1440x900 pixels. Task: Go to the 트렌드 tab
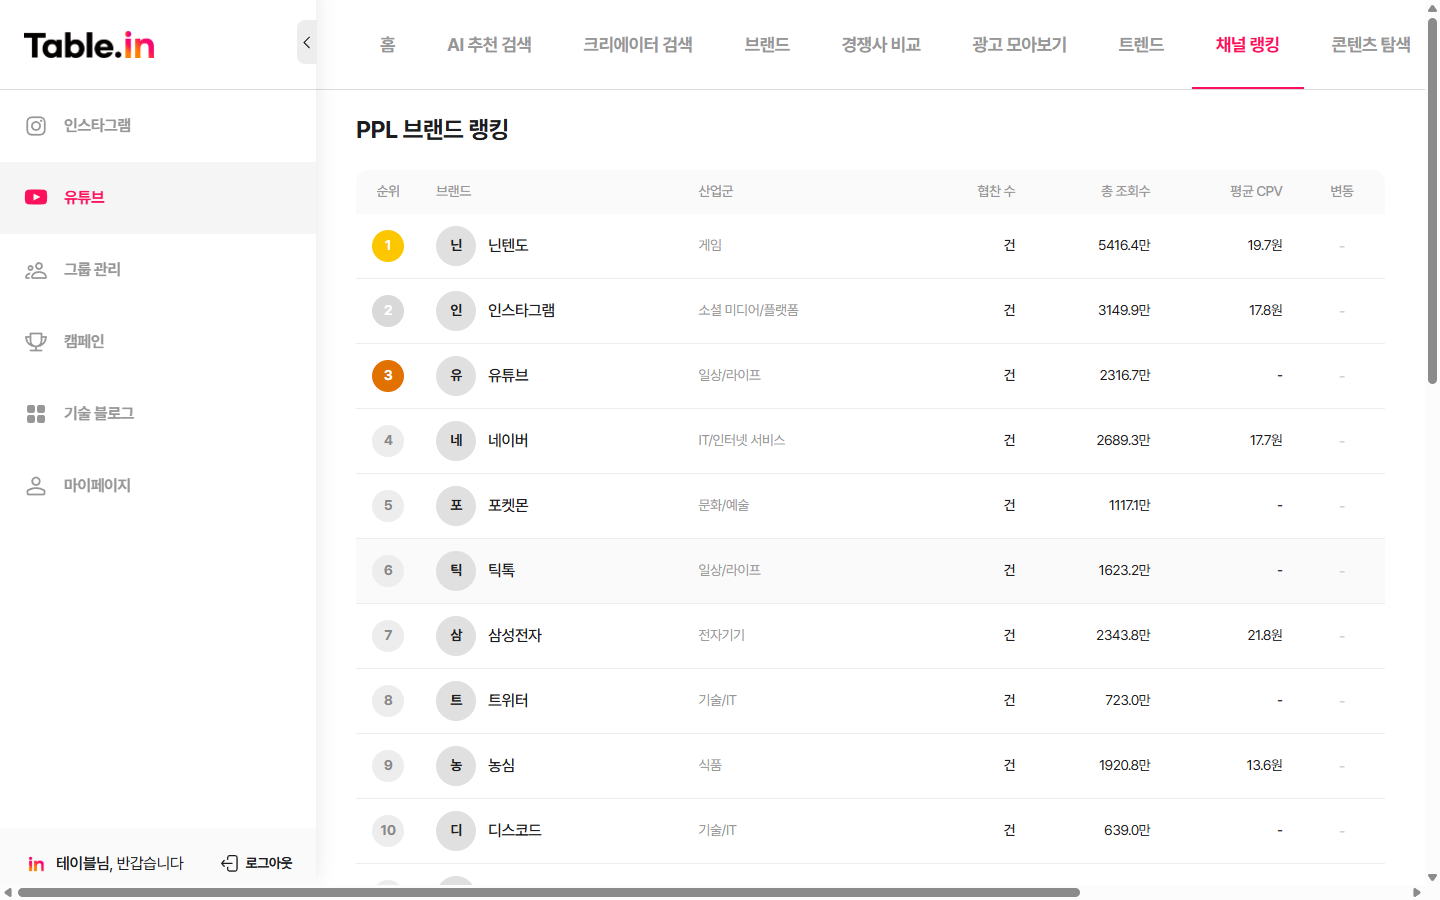[x=1140, y=44]
